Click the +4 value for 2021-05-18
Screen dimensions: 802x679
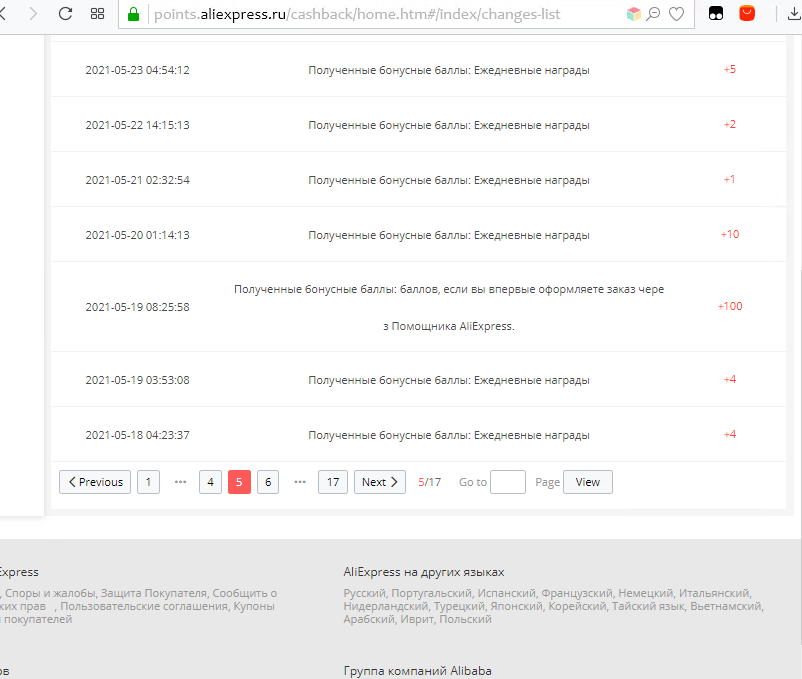pos(730,435)
